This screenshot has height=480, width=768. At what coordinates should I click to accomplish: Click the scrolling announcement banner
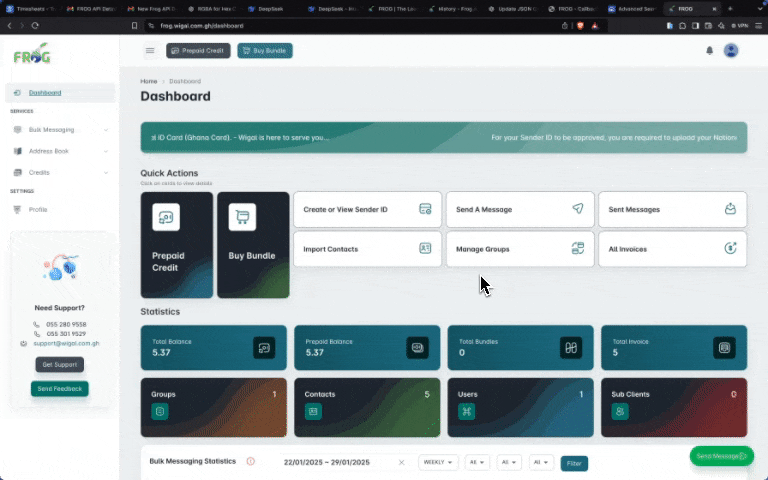point(444,138)
